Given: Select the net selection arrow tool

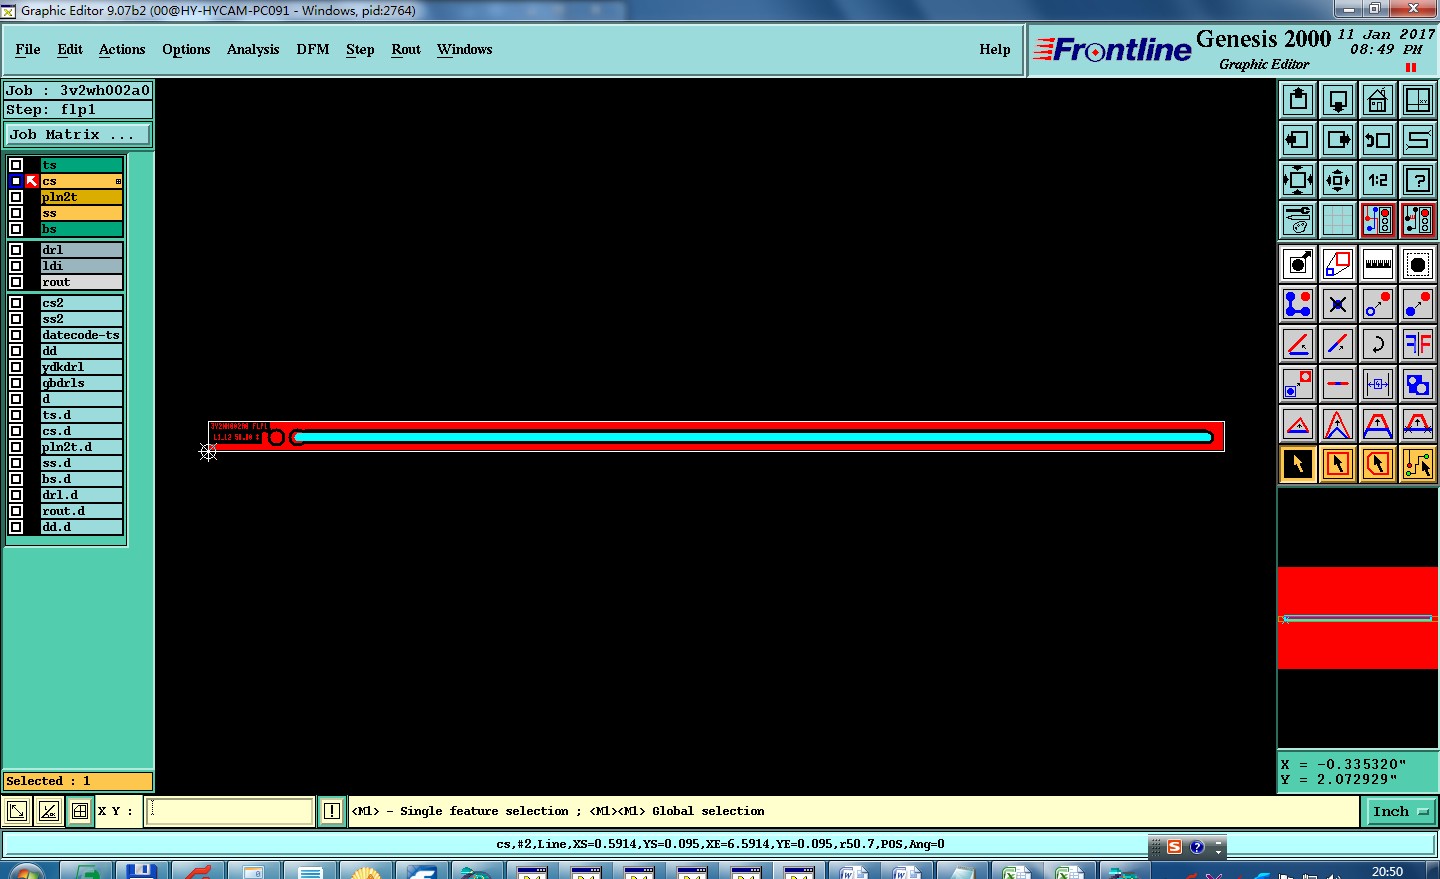Looking at the screenshot, I should [1418, 464].
